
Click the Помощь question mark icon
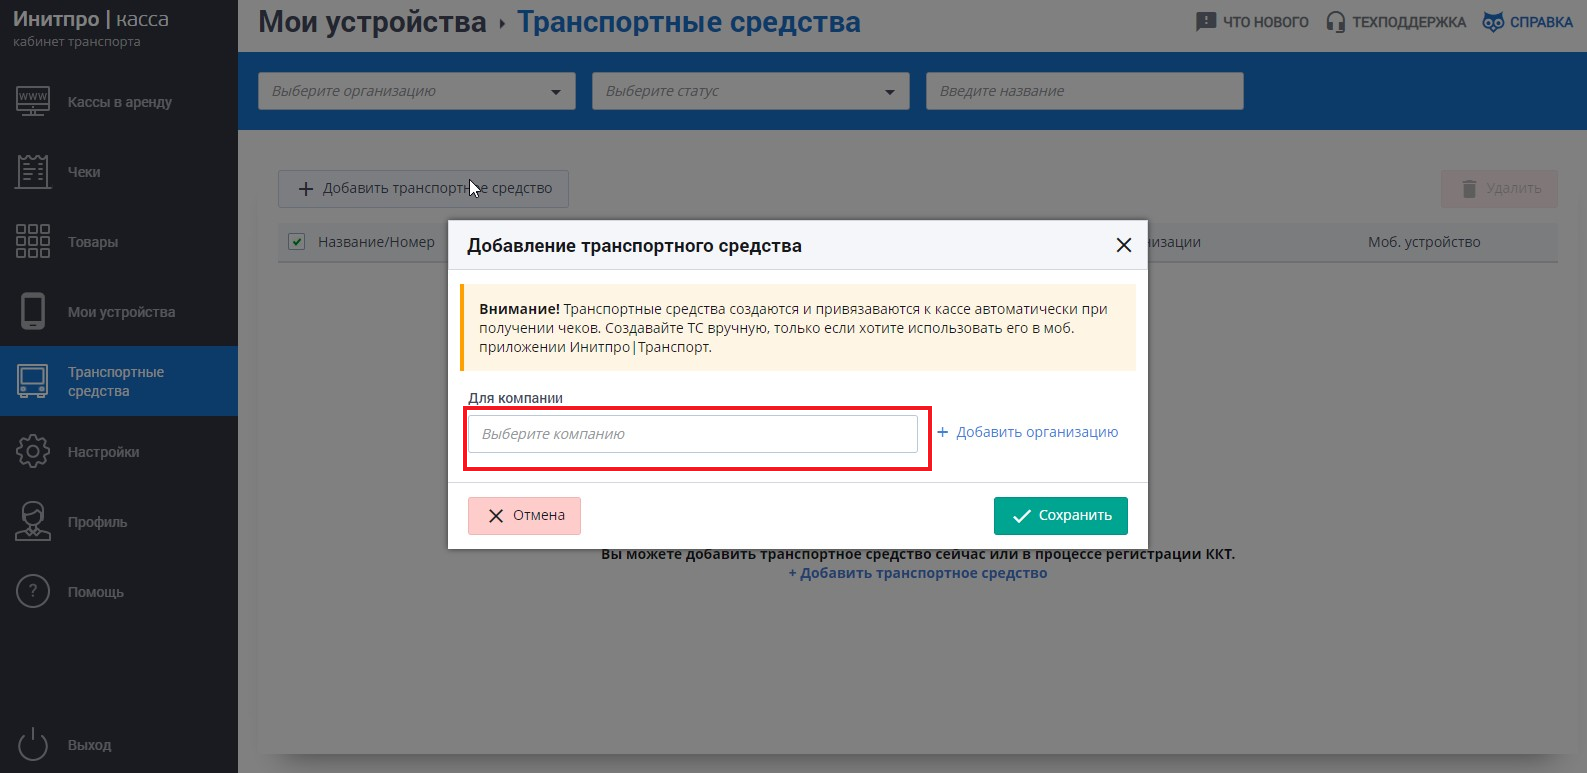pyautogui.click(x=33, y=591)
